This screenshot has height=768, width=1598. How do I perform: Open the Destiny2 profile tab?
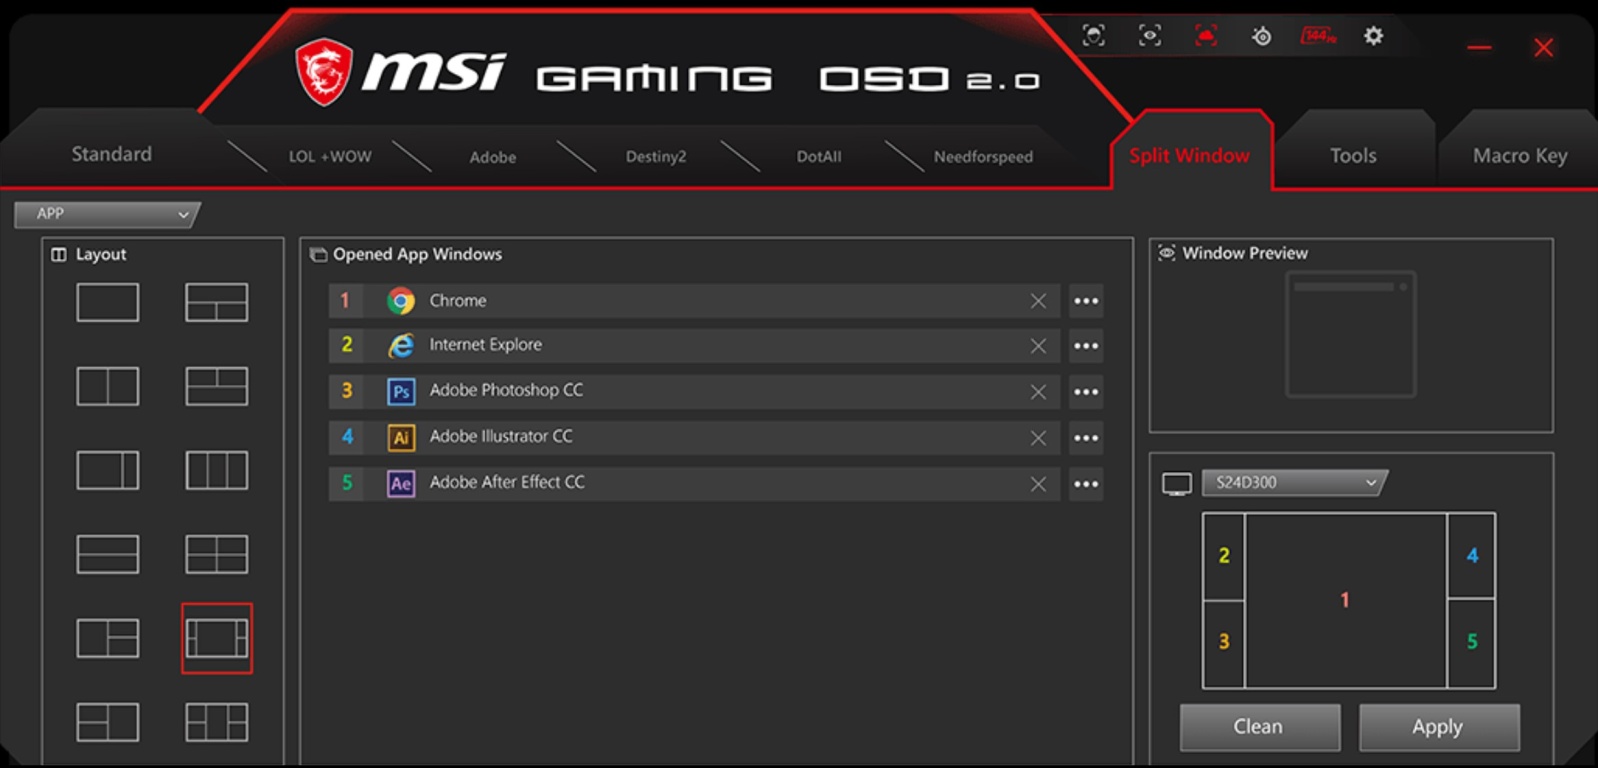click(656, 157)
